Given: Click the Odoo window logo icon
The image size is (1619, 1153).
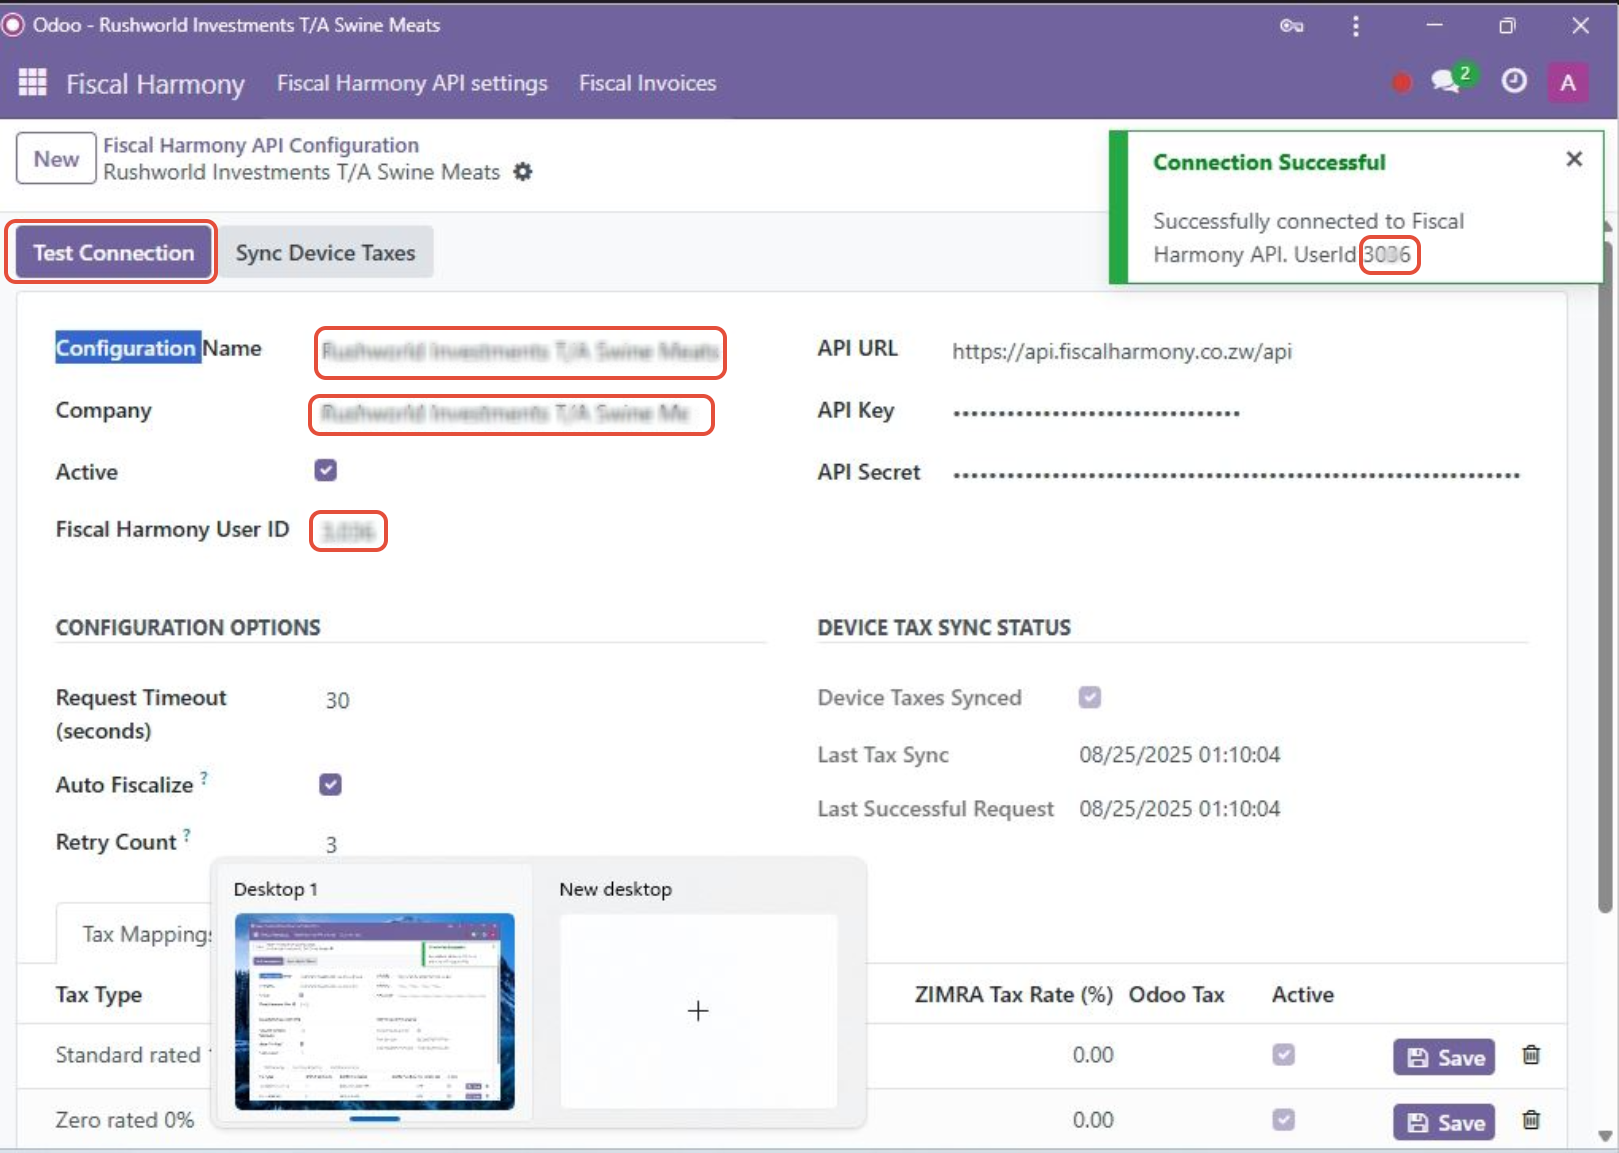Looking at the screenshot, I should pyautogui.click(x=13, y=25).
